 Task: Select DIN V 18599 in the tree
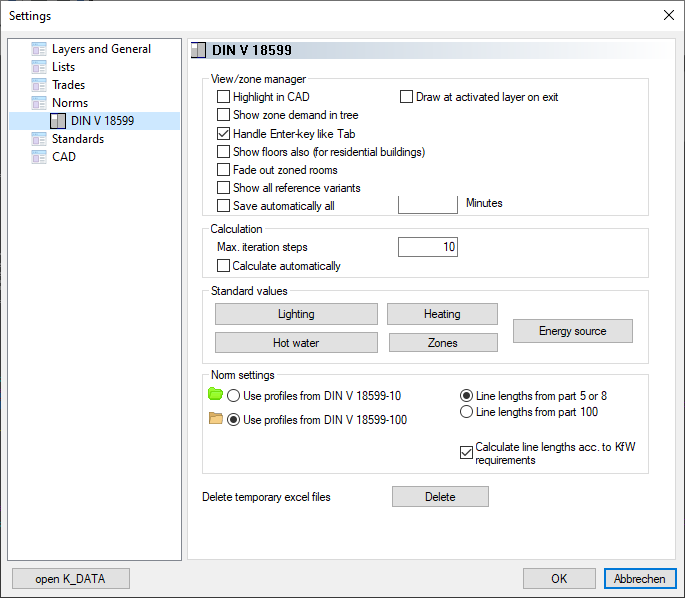tap(102, 121)
